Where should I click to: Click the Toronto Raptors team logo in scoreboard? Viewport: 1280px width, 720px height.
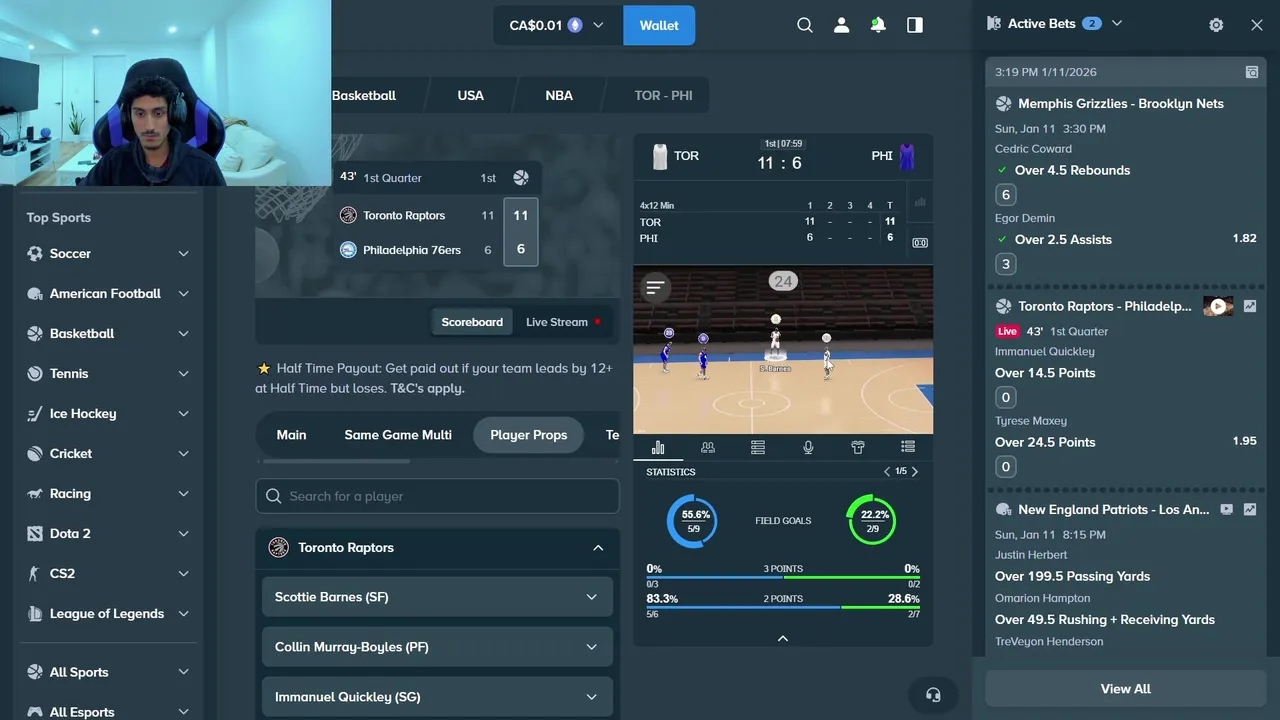(348, 215)
